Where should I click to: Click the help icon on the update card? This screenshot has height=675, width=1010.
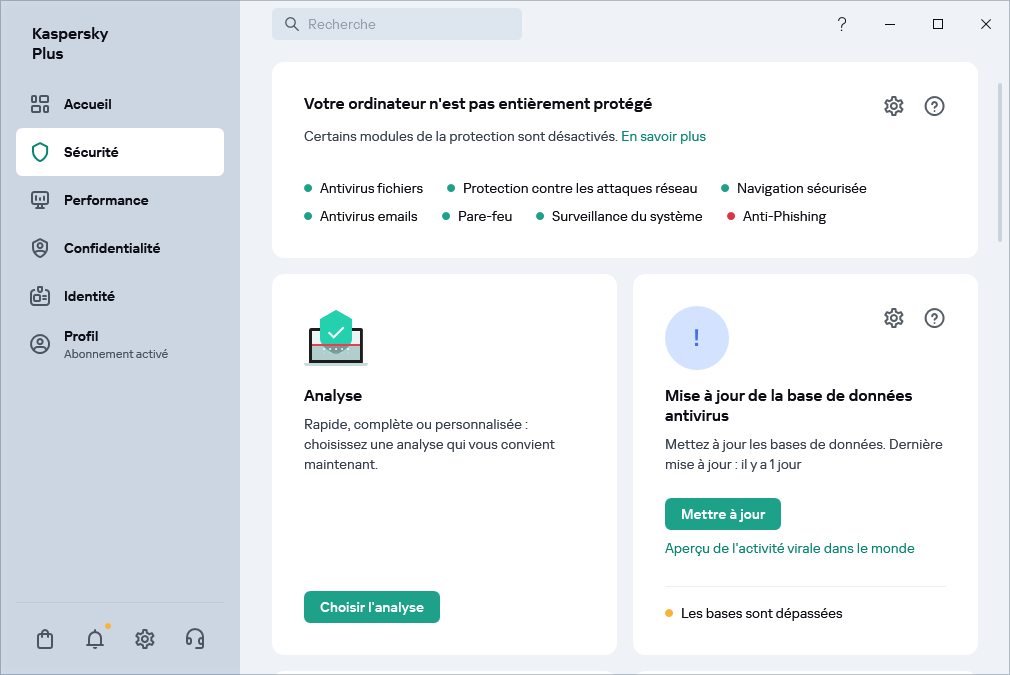(934, 318)
